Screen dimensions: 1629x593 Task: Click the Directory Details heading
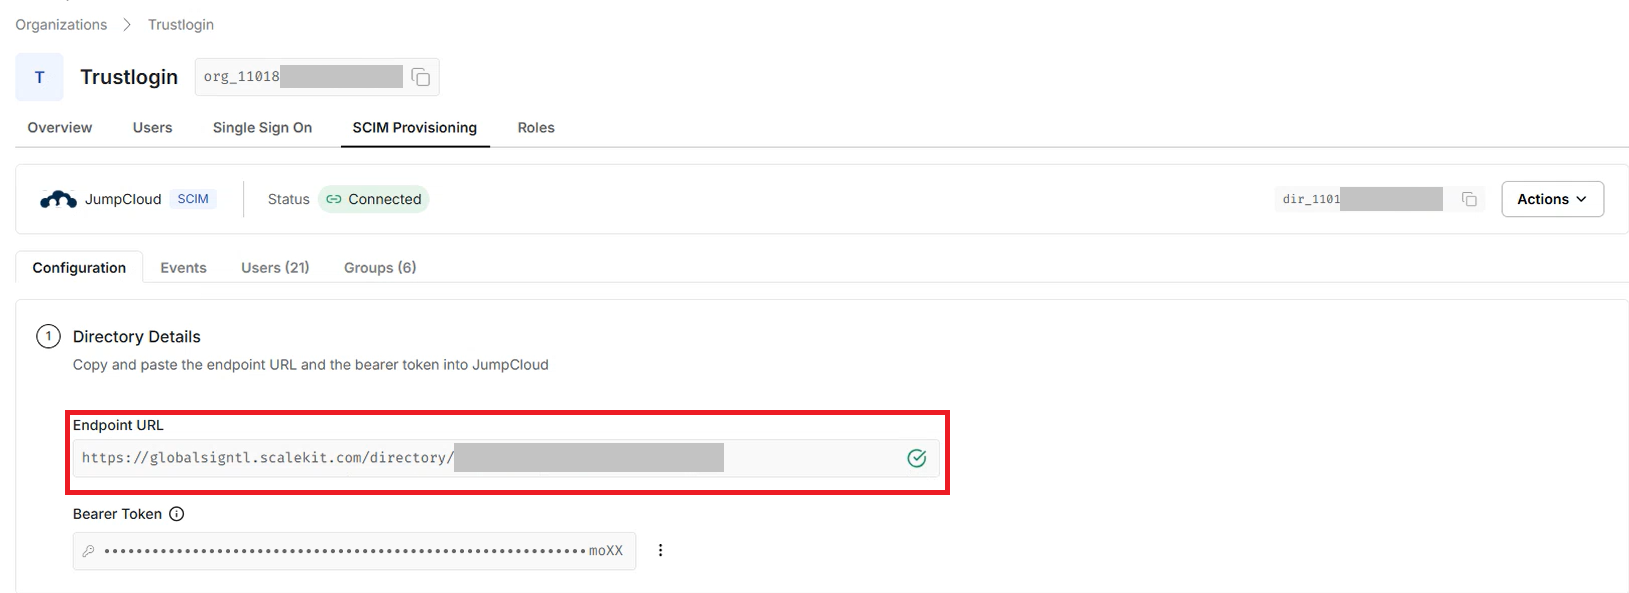[137, 337]
